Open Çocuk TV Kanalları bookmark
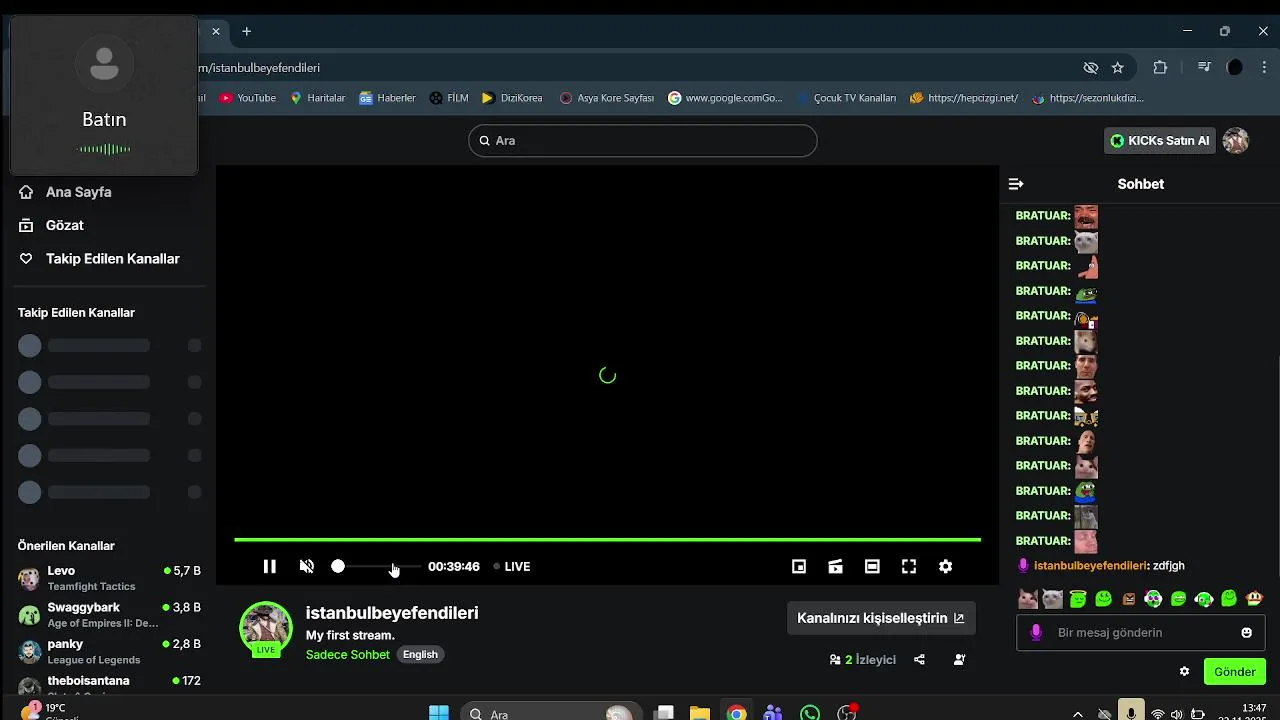This screenshot has height=720, width=1280. [846, 98]
